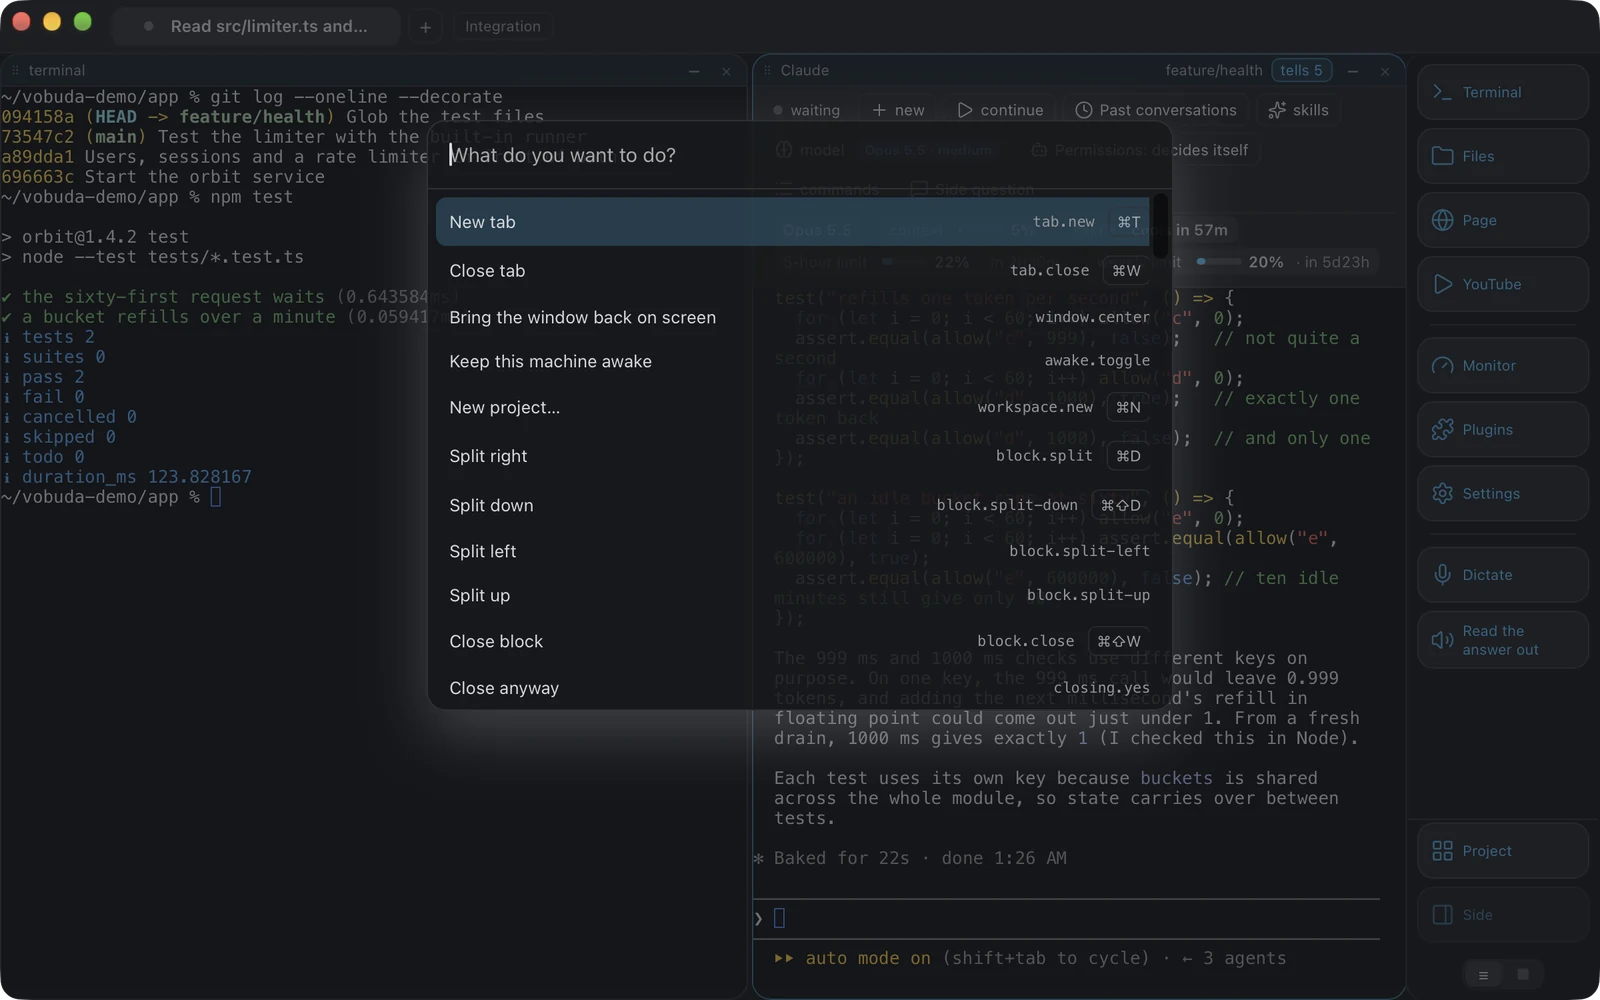This screenshot has width=1600, height=1000.
Task: Select New tab command in palette
Action: coord(792,222)
